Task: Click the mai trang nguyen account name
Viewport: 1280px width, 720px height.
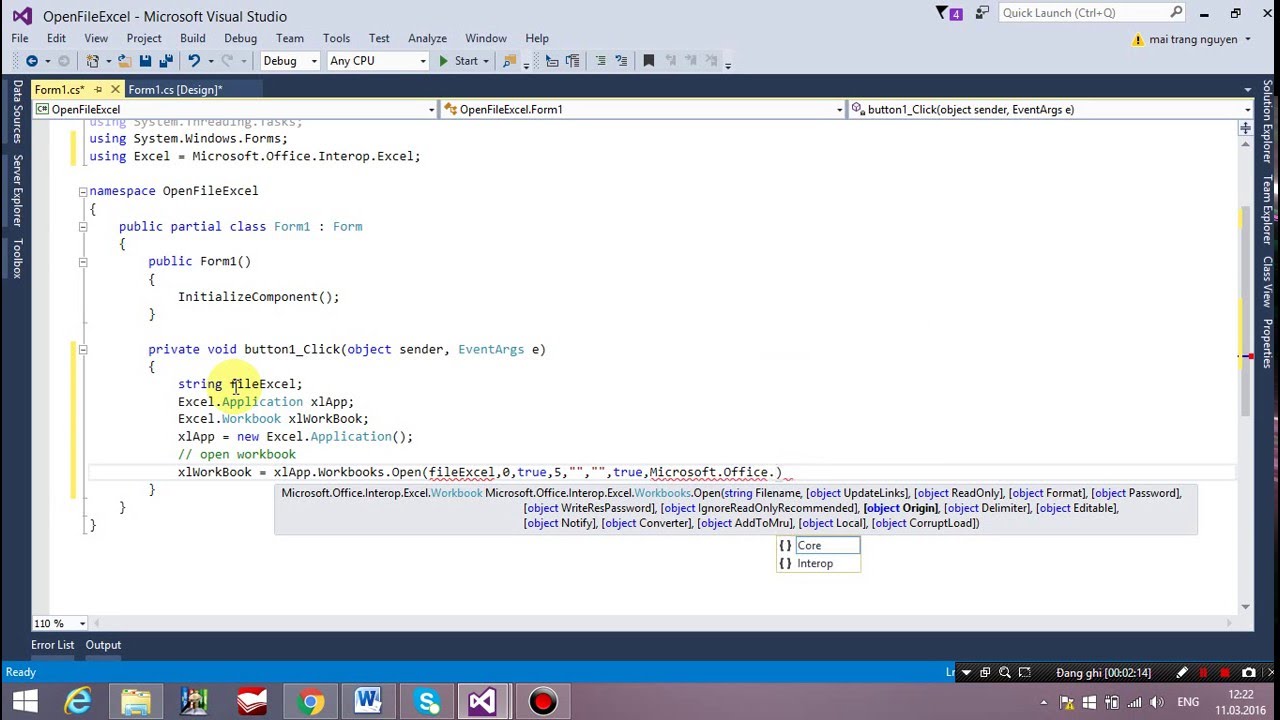Action: coord(1194,39)
